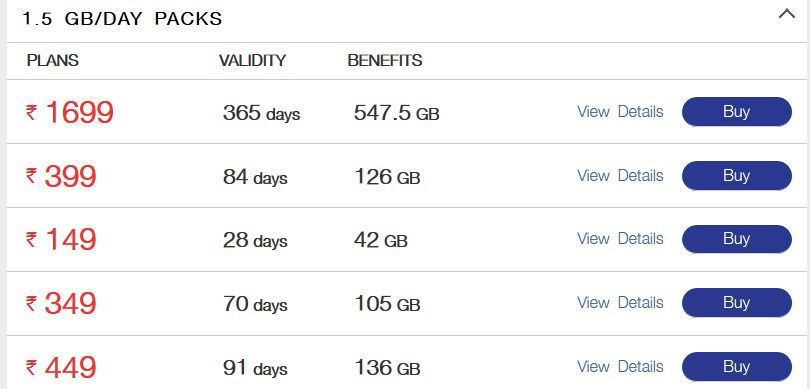Screen dimensions: 810x389
Task: Select the ₹349 price text
Action: coord(61,303)
